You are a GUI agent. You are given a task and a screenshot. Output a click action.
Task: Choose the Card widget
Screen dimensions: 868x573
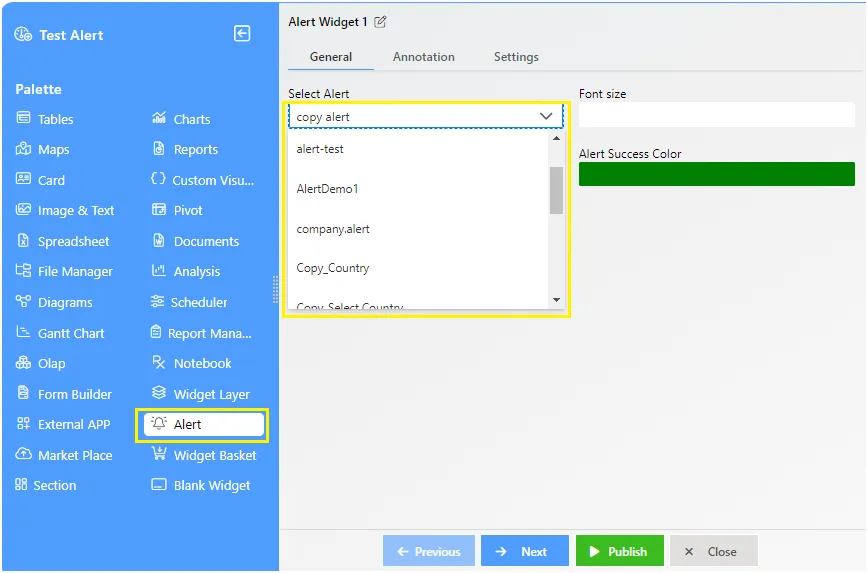pos(40,180)
